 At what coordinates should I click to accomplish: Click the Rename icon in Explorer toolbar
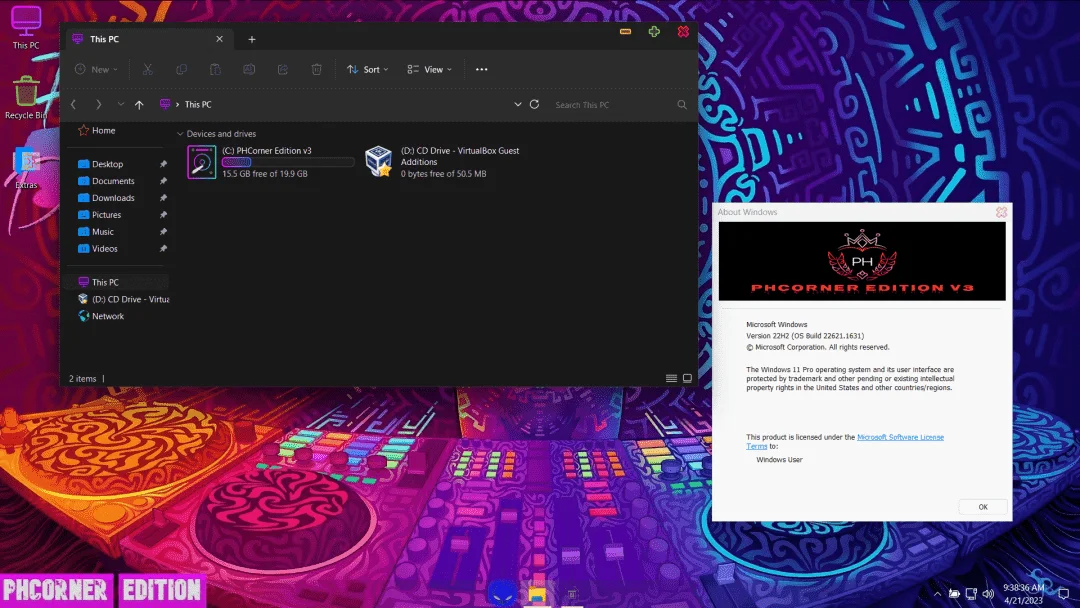click(249, 70)
